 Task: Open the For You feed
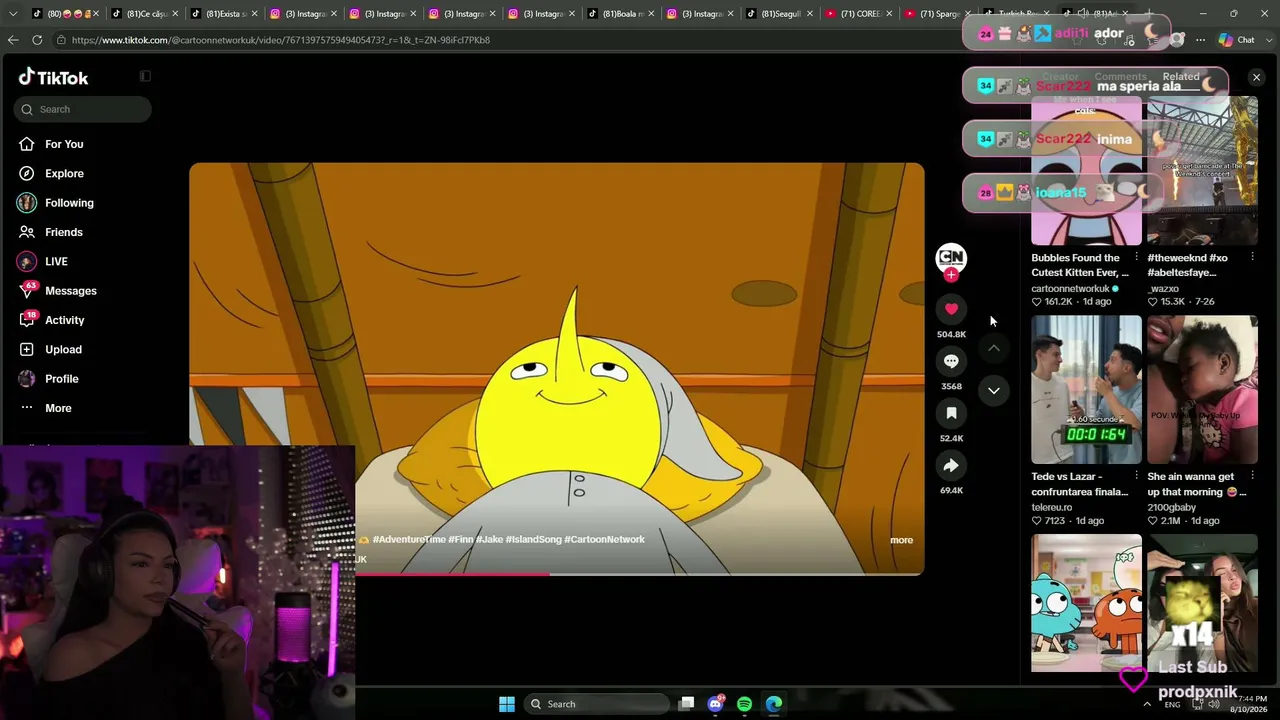click(x=64, y=144)
